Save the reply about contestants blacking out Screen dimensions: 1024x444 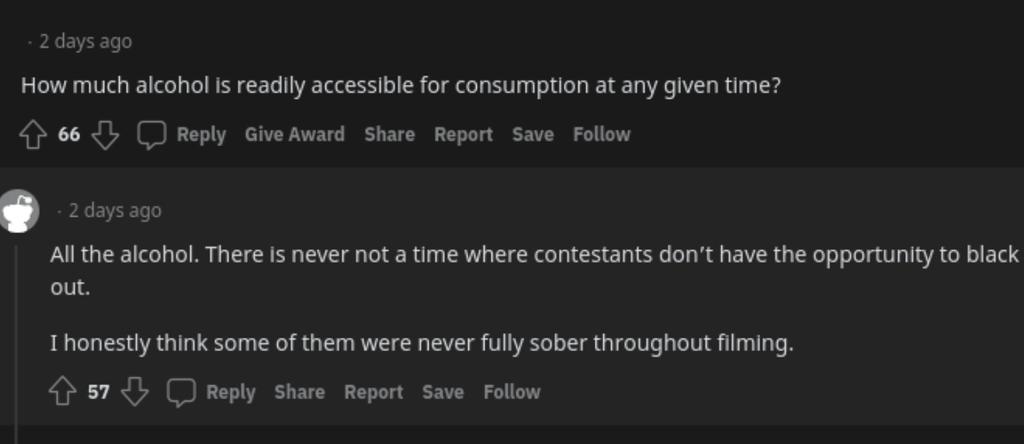click(x=442, y=392)
